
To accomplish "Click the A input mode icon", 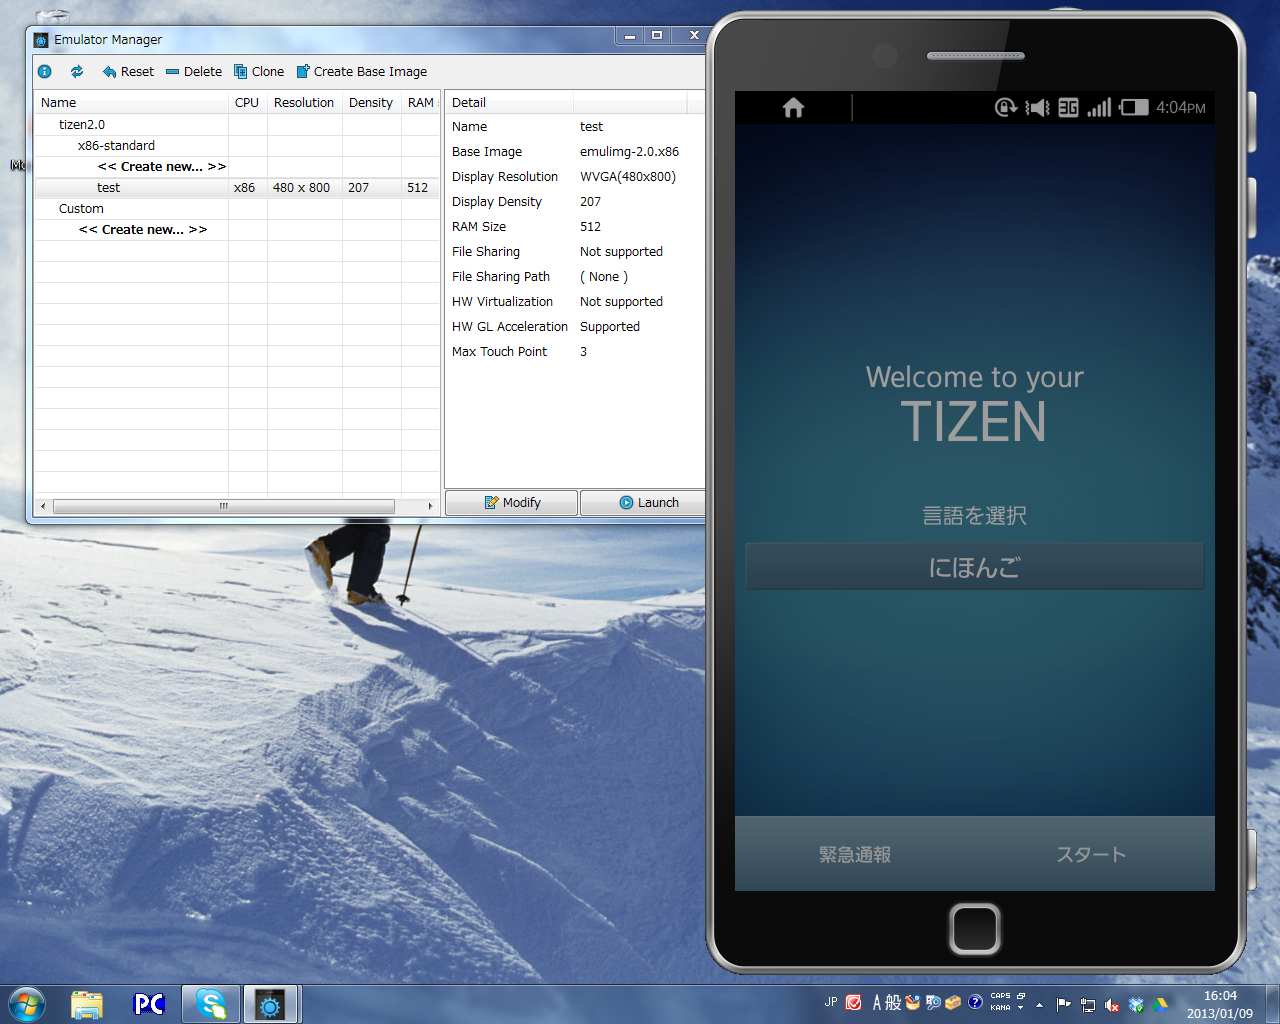I will [x=877, y=1002].
